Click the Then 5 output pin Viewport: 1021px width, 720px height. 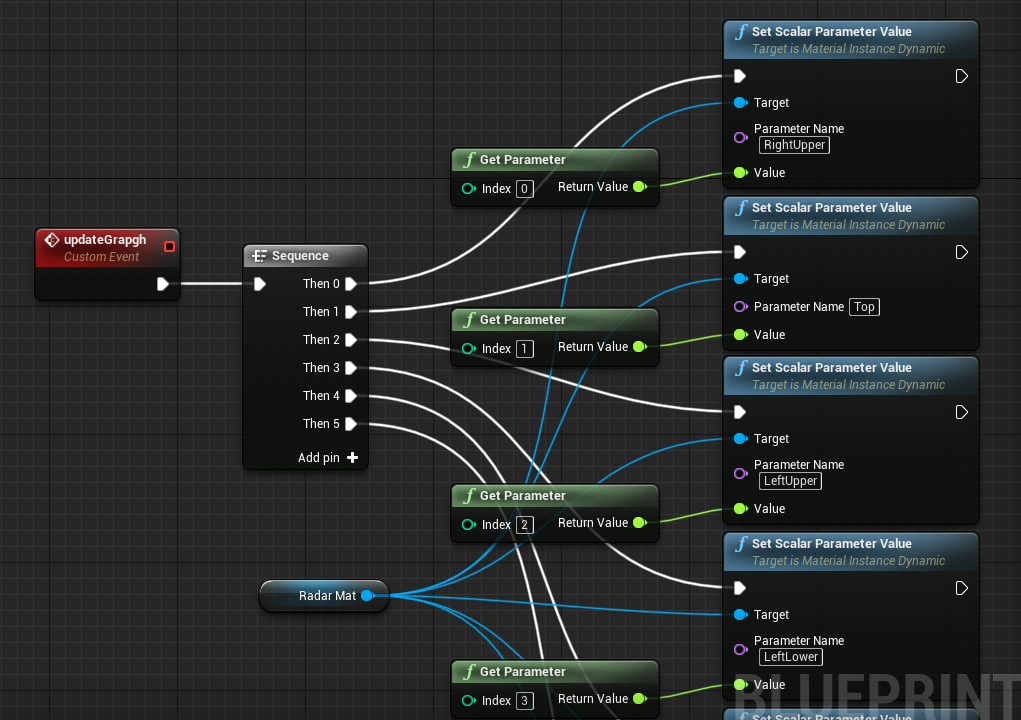tap(351, 424)
